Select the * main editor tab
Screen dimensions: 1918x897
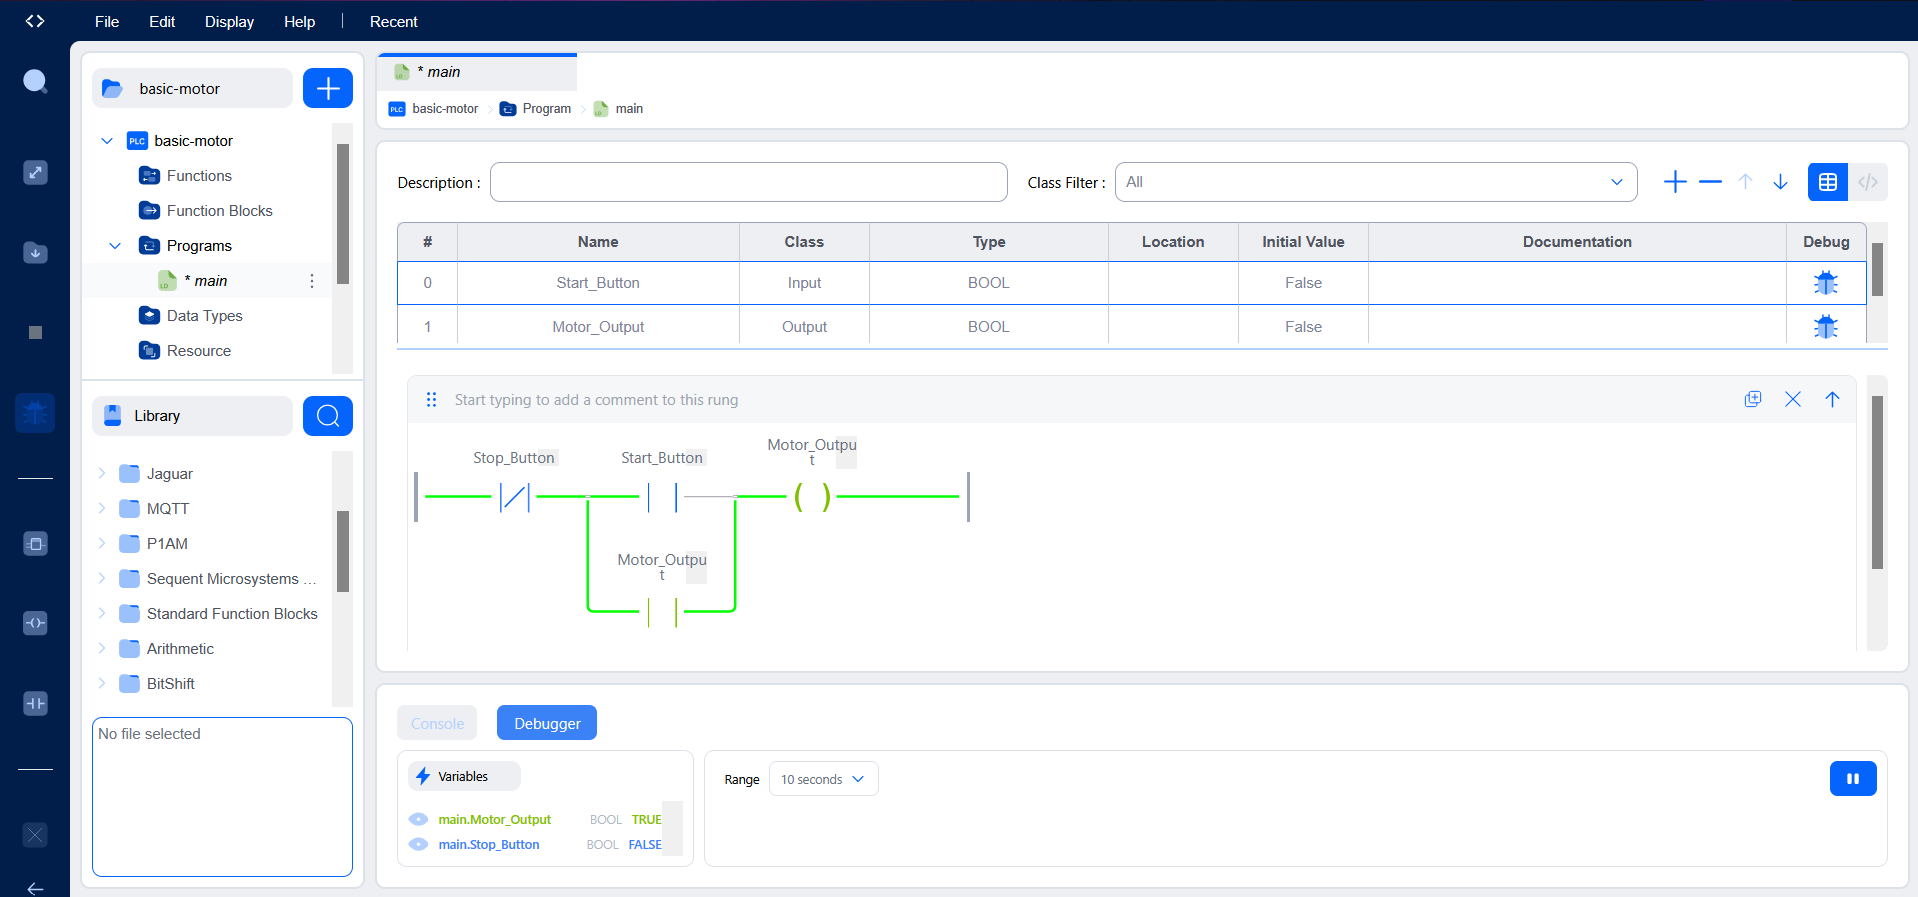coord(477,72)
